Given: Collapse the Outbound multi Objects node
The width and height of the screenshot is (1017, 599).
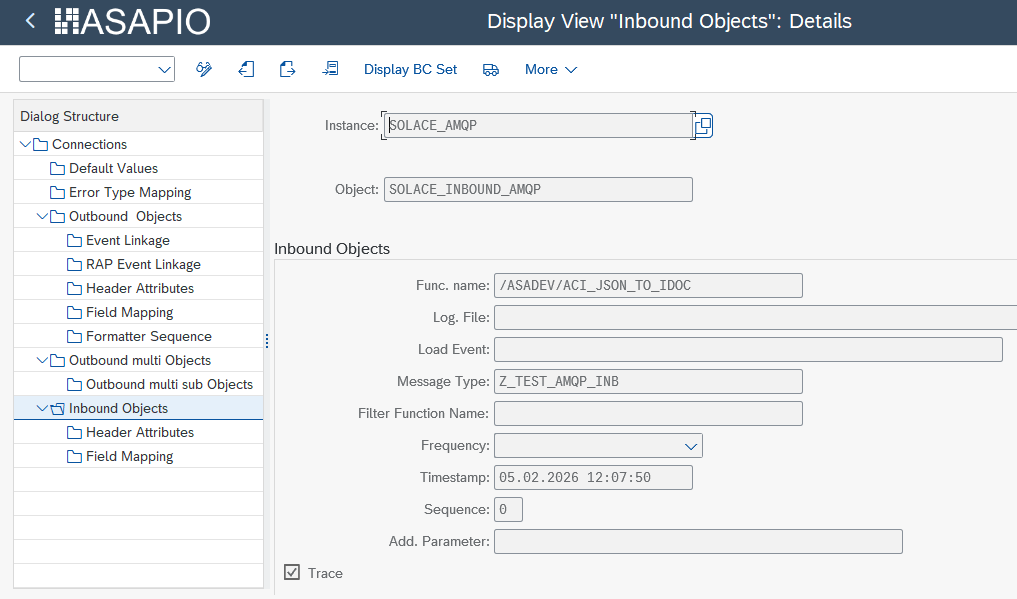Looking at the screenshot, I should point(42,361).
